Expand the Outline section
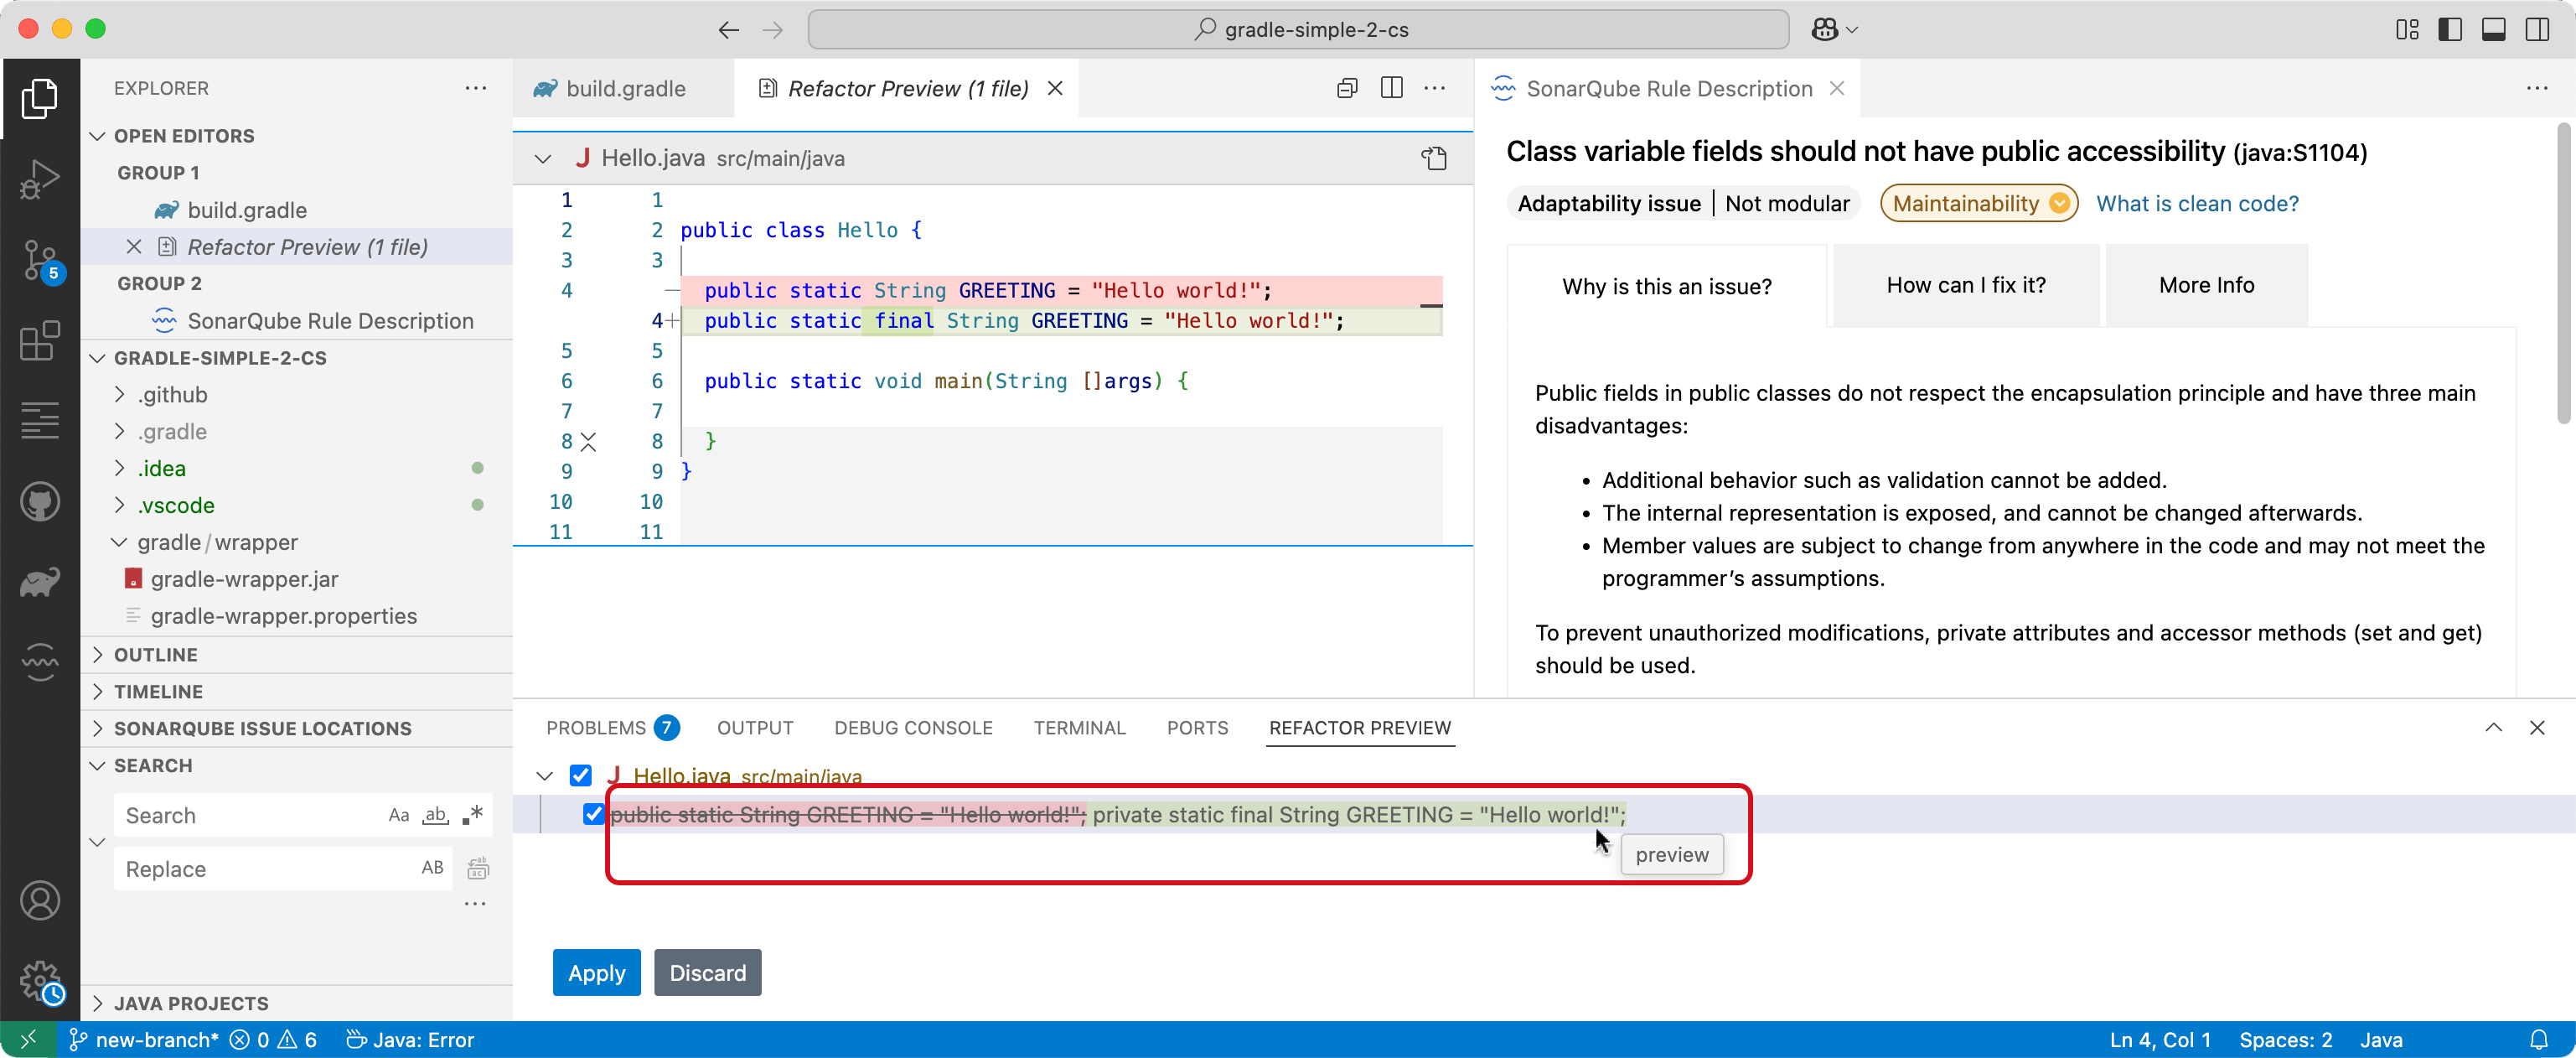 point(97,654)
